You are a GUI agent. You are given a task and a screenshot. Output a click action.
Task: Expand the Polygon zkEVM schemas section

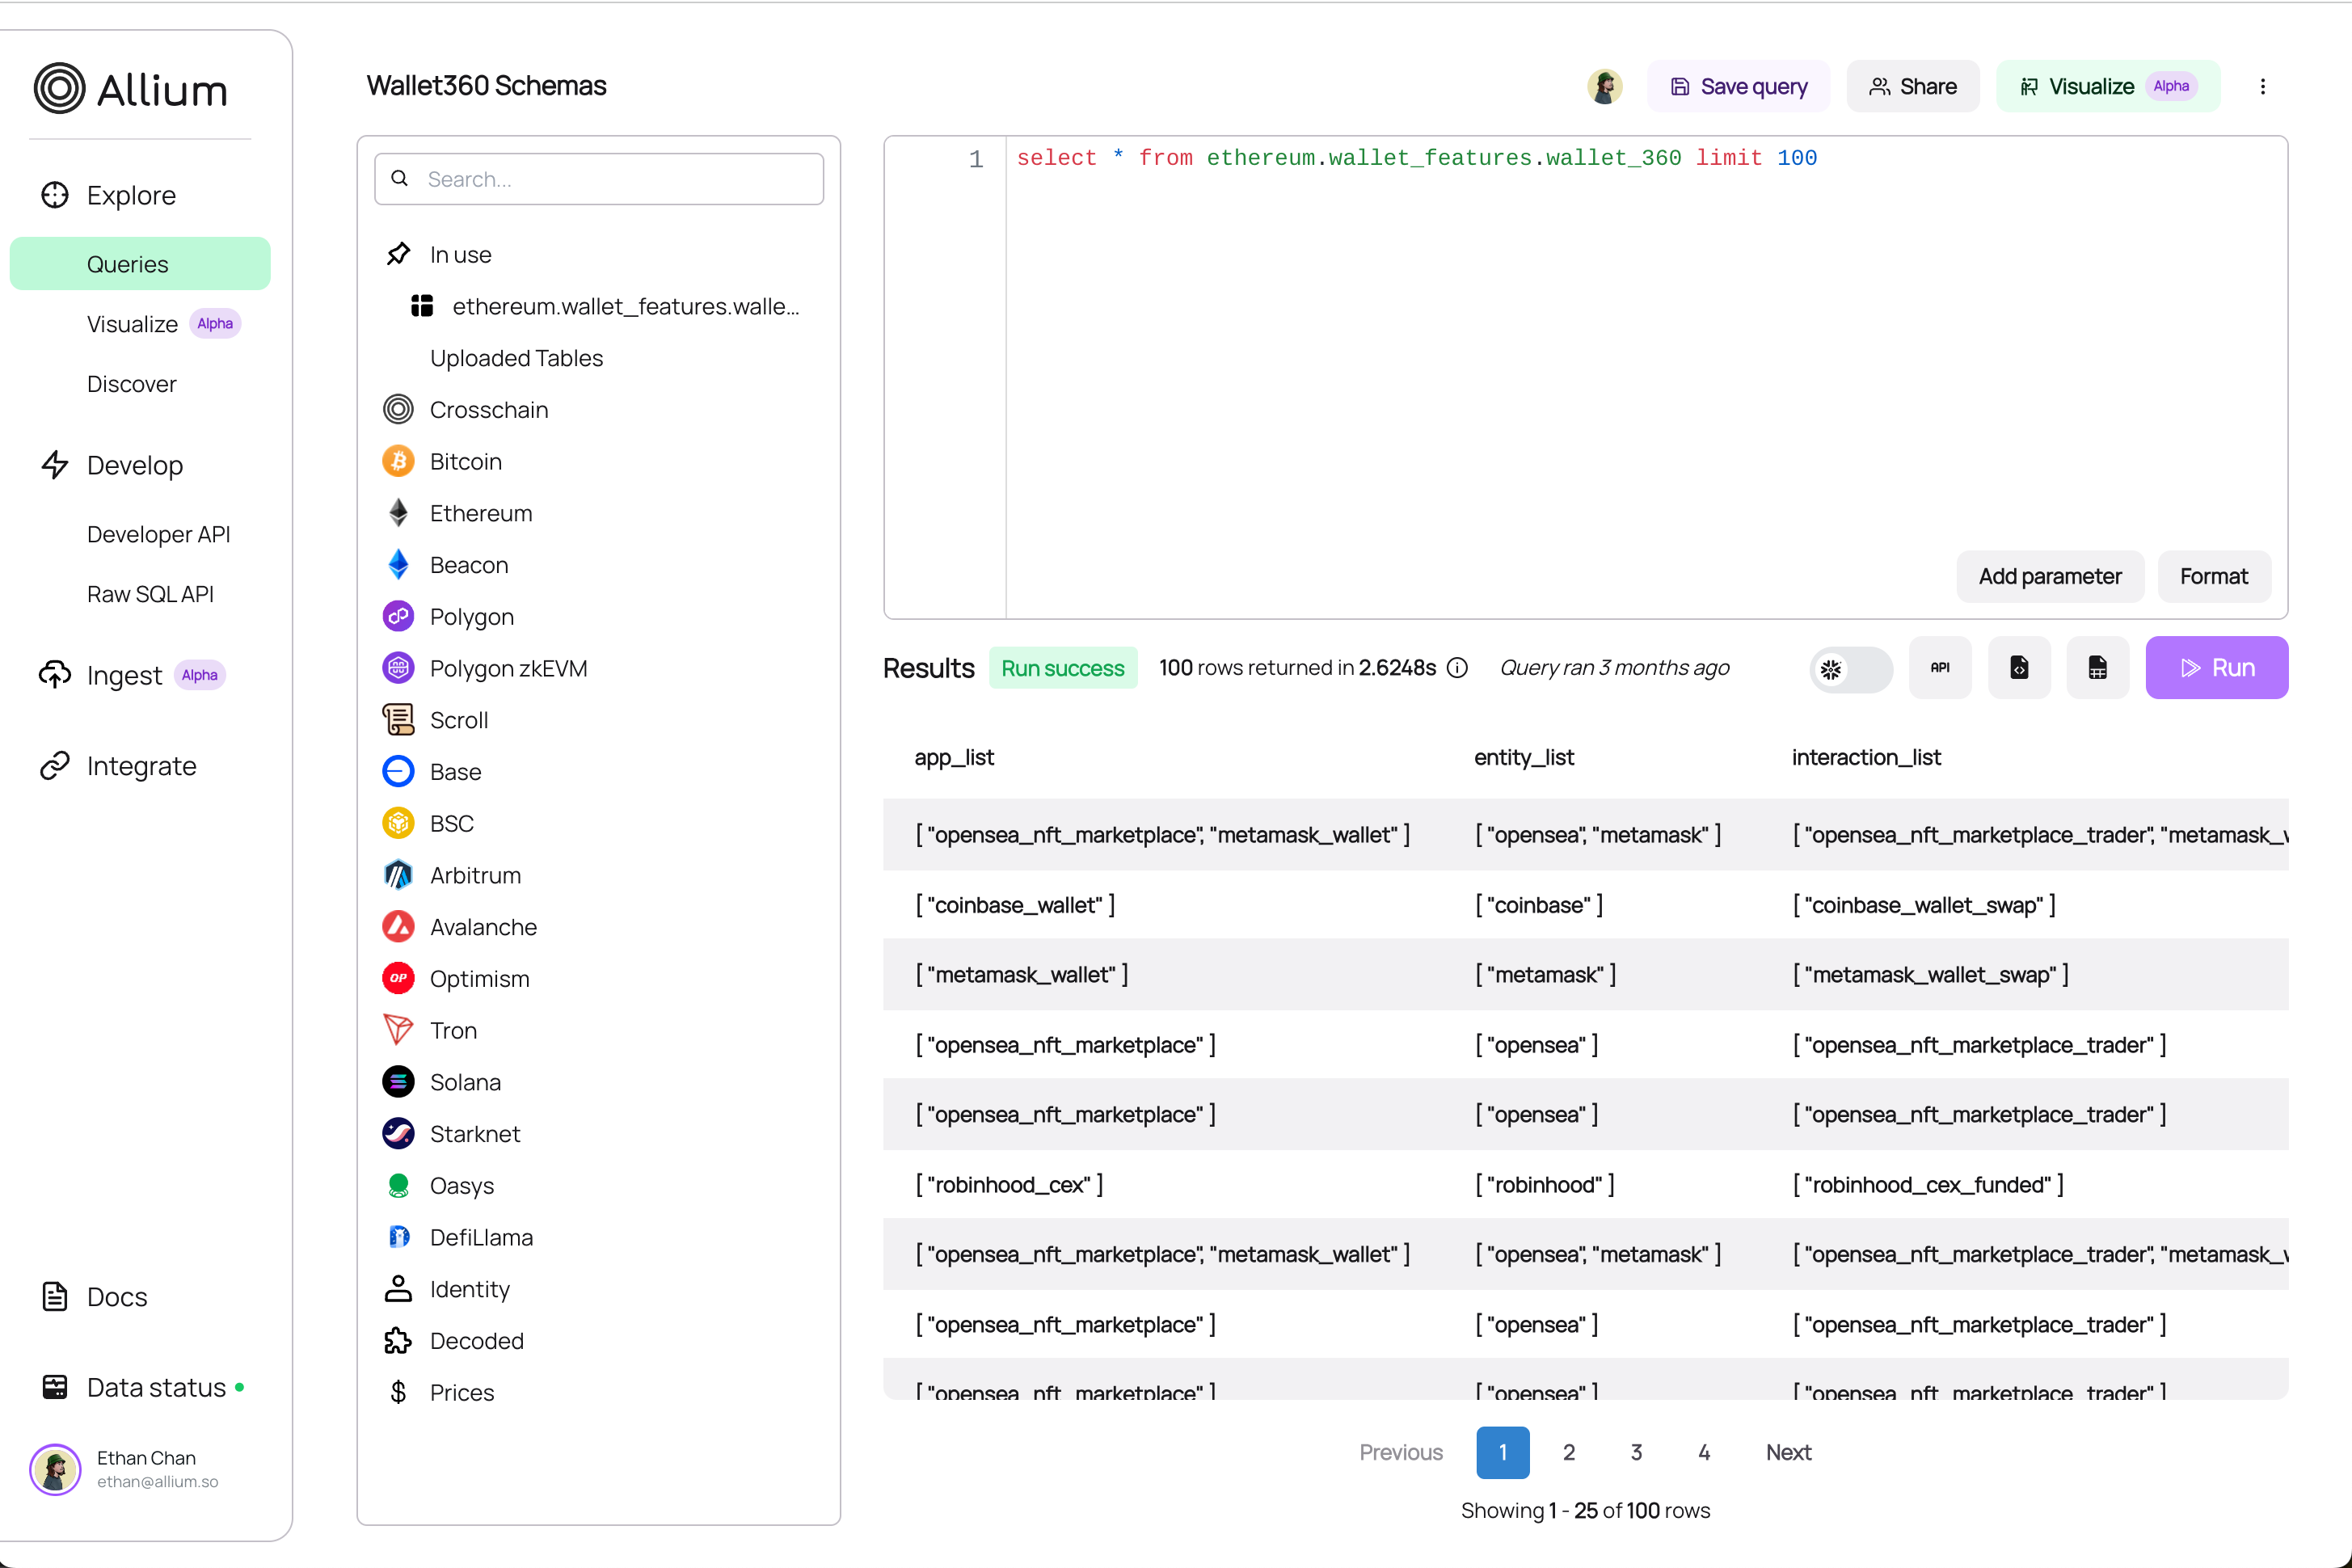(x=509, y=668)
